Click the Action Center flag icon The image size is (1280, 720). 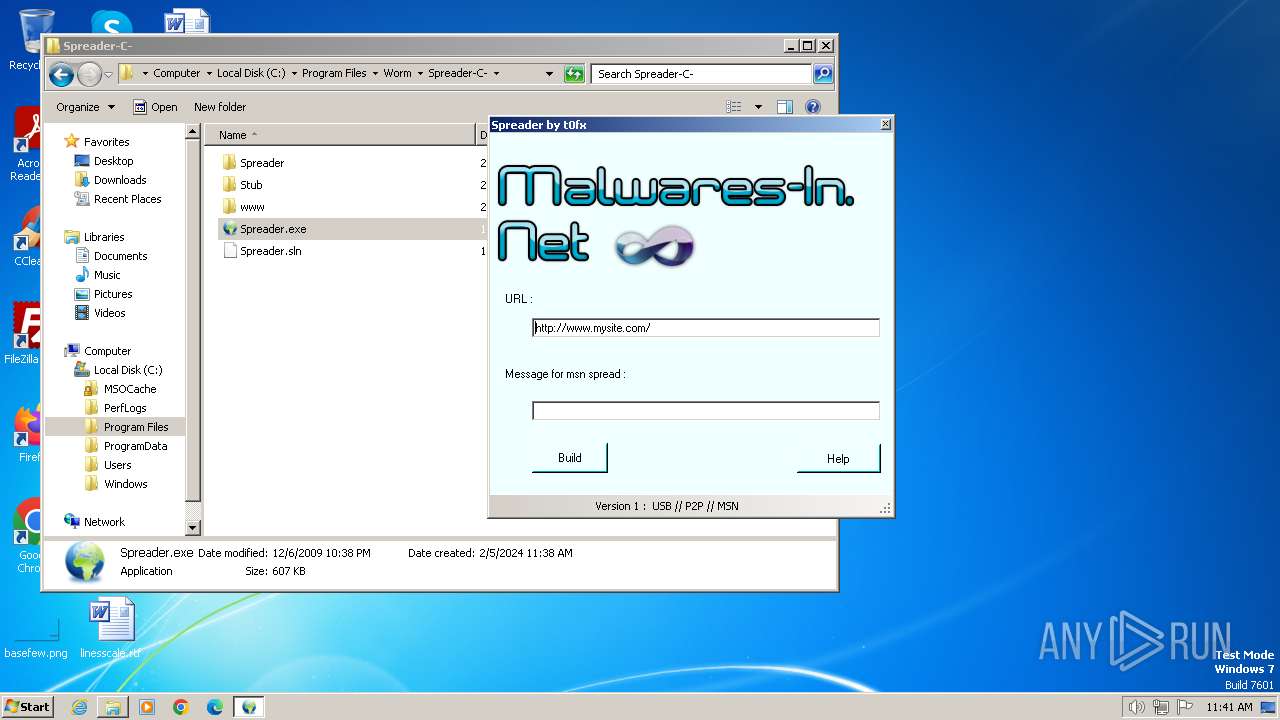point(1185,707)
